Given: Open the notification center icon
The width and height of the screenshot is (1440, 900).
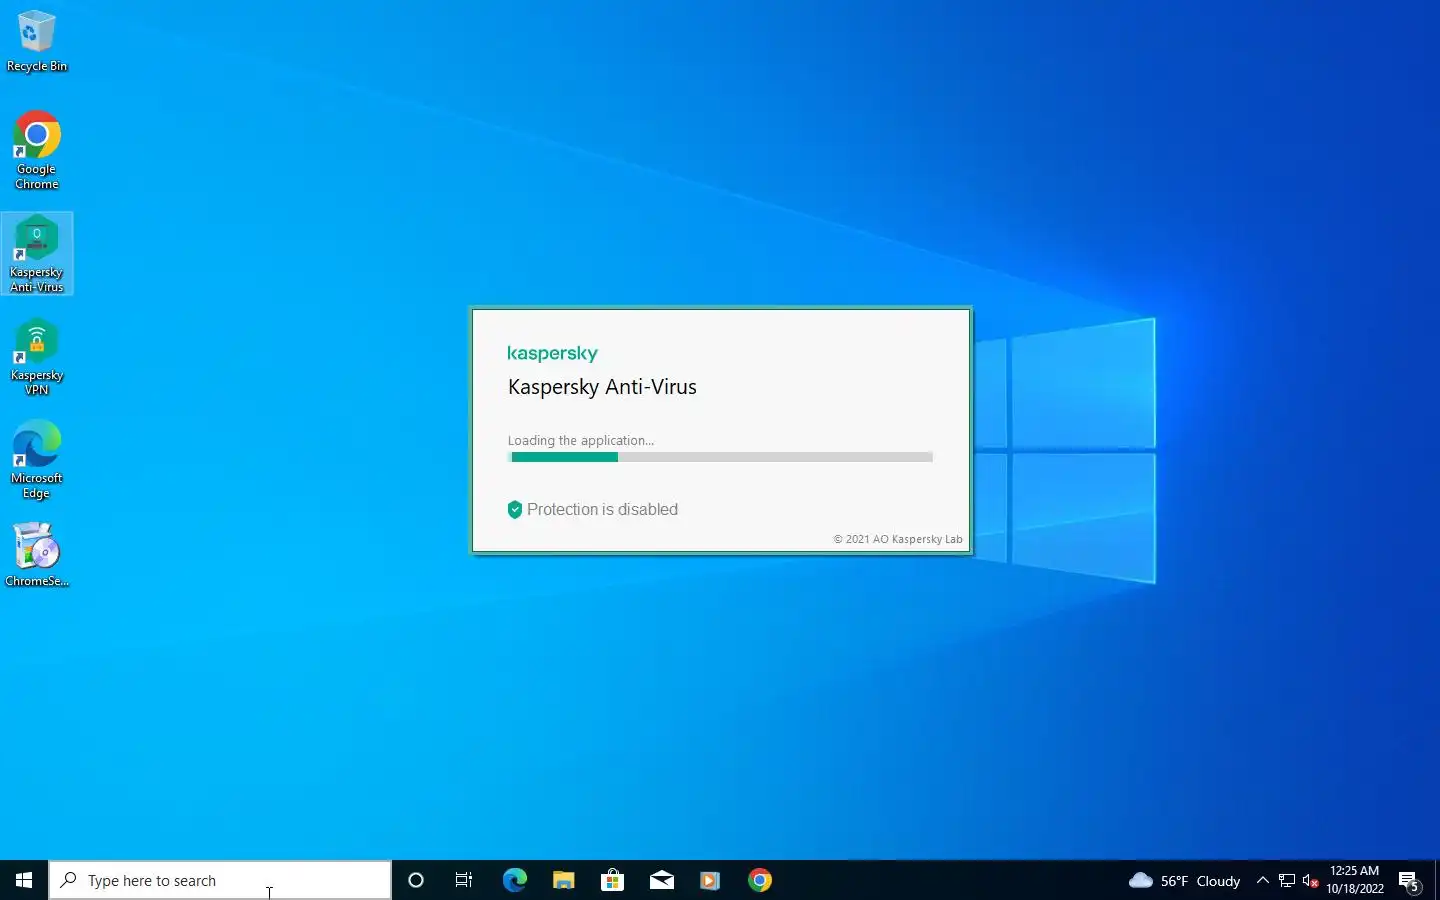Looking at the screenshot, I should [x=1410, y=880].
